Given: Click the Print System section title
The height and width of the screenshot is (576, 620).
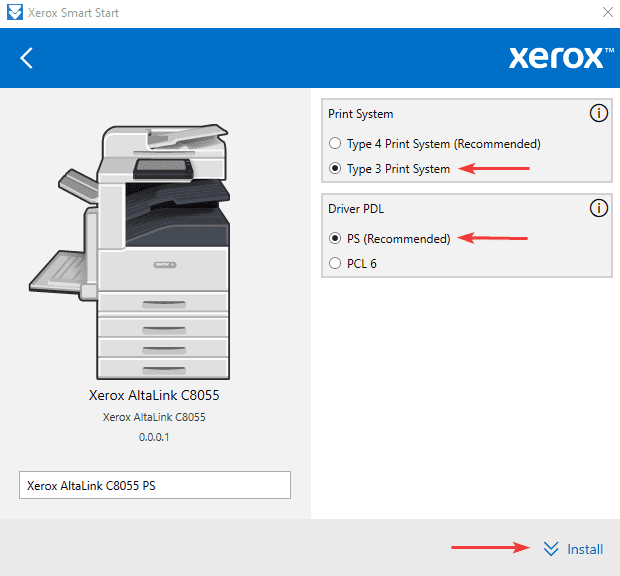Looking at the screenshot, I should 360,114.
